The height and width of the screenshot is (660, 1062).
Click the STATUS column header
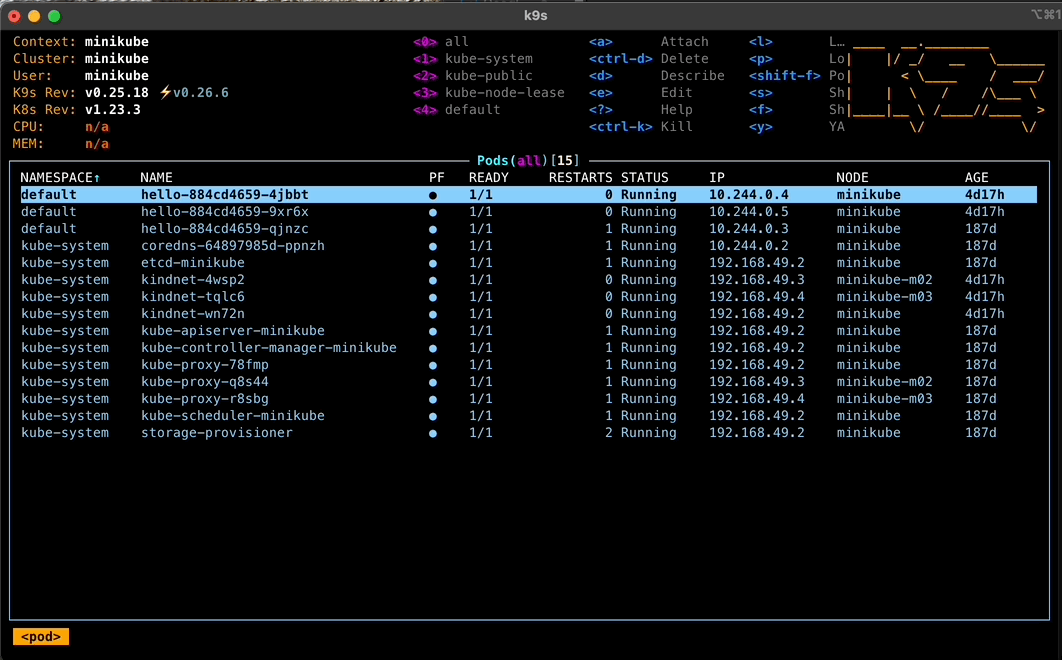(x=645, y=178)
